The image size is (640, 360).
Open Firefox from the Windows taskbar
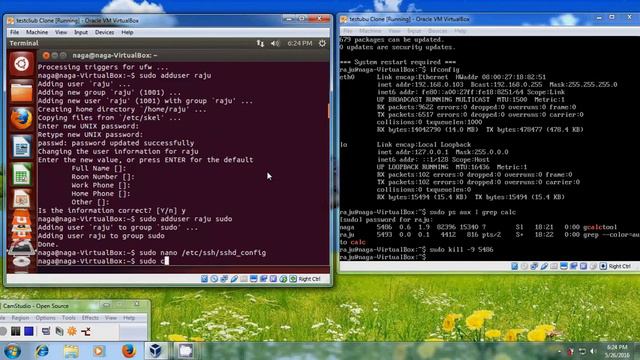[x=128, y=351]
